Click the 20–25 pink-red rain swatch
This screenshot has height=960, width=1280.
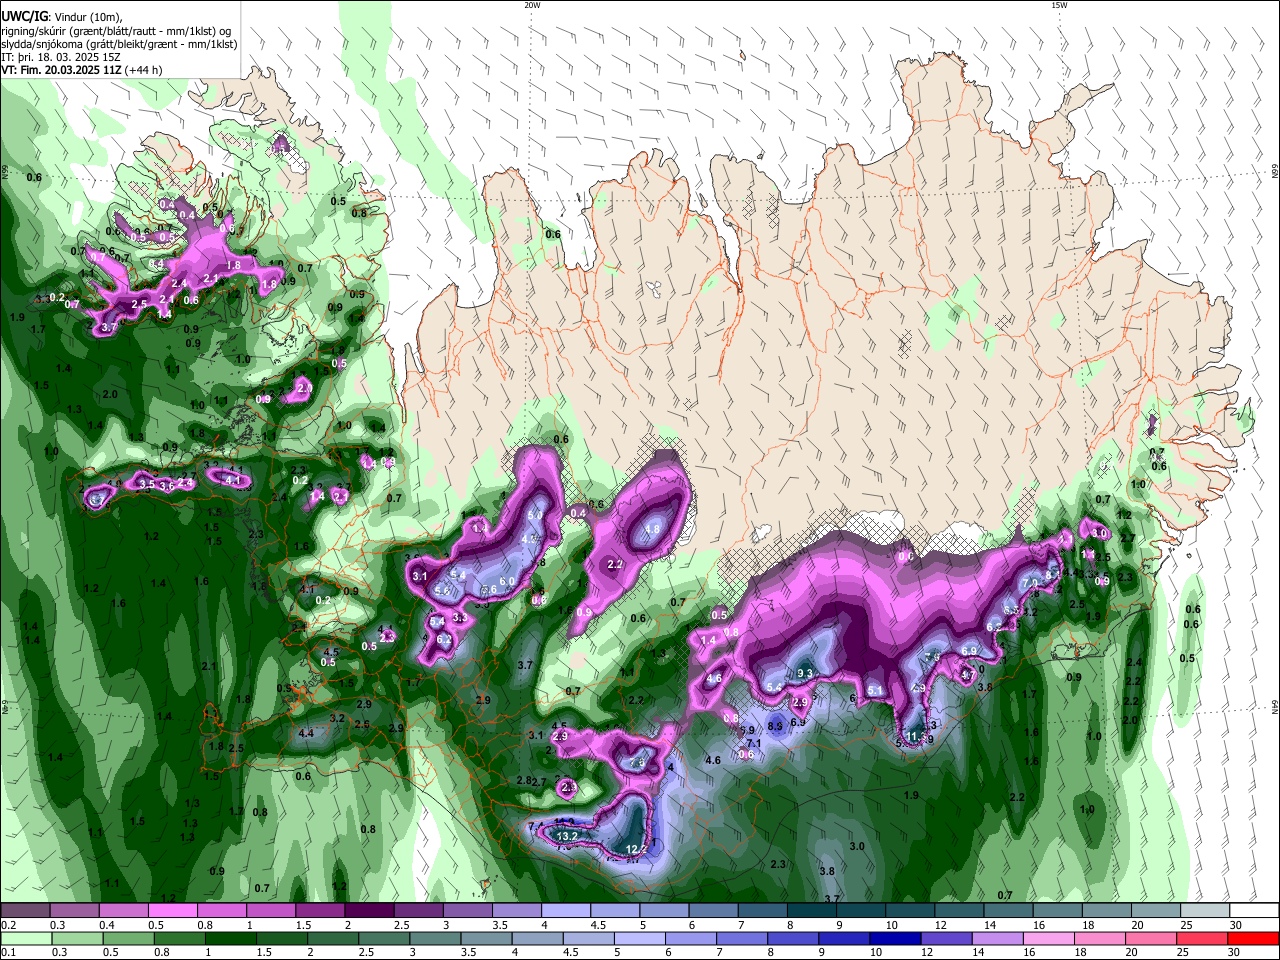(1201, 939)
